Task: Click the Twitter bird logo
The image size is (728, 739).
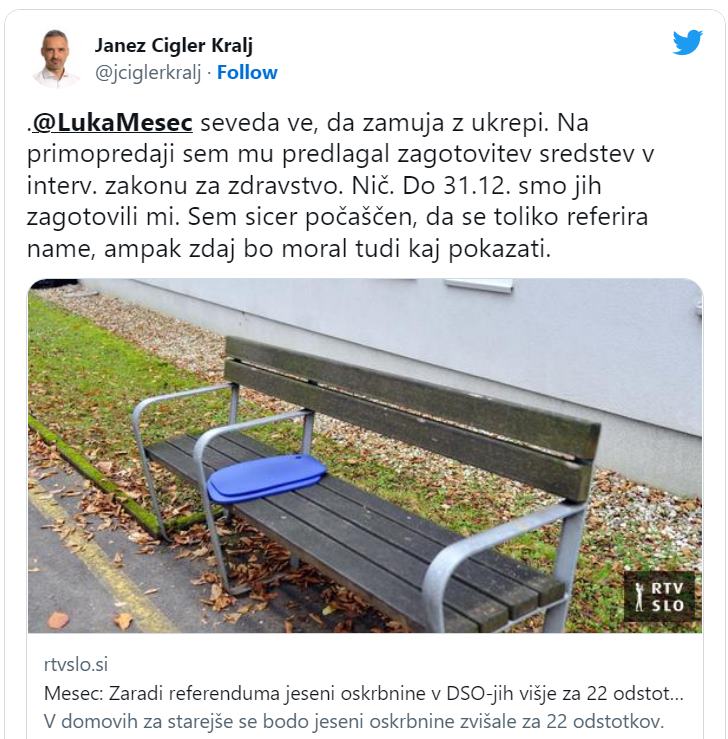Action: [687, 43]
